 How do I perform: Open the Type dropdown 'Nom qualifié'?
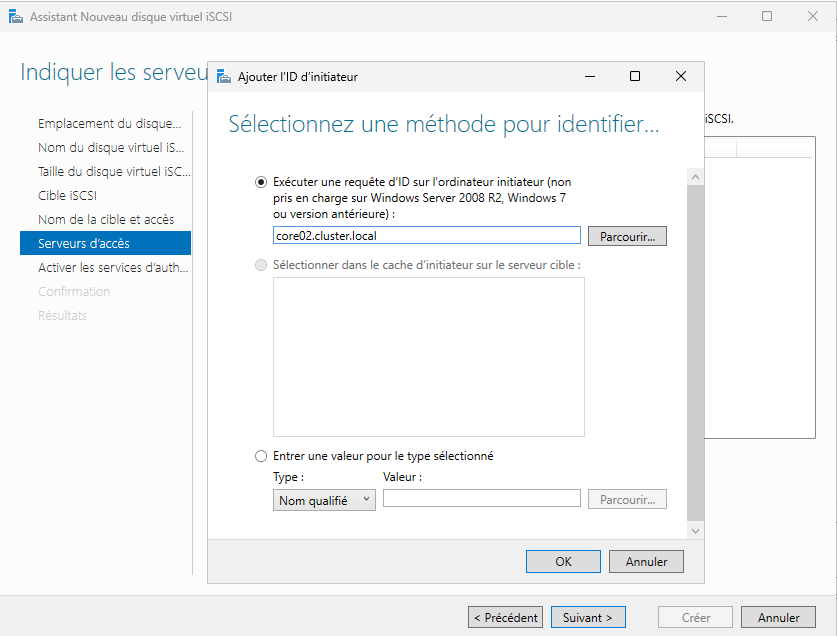[x=324, y=500]
